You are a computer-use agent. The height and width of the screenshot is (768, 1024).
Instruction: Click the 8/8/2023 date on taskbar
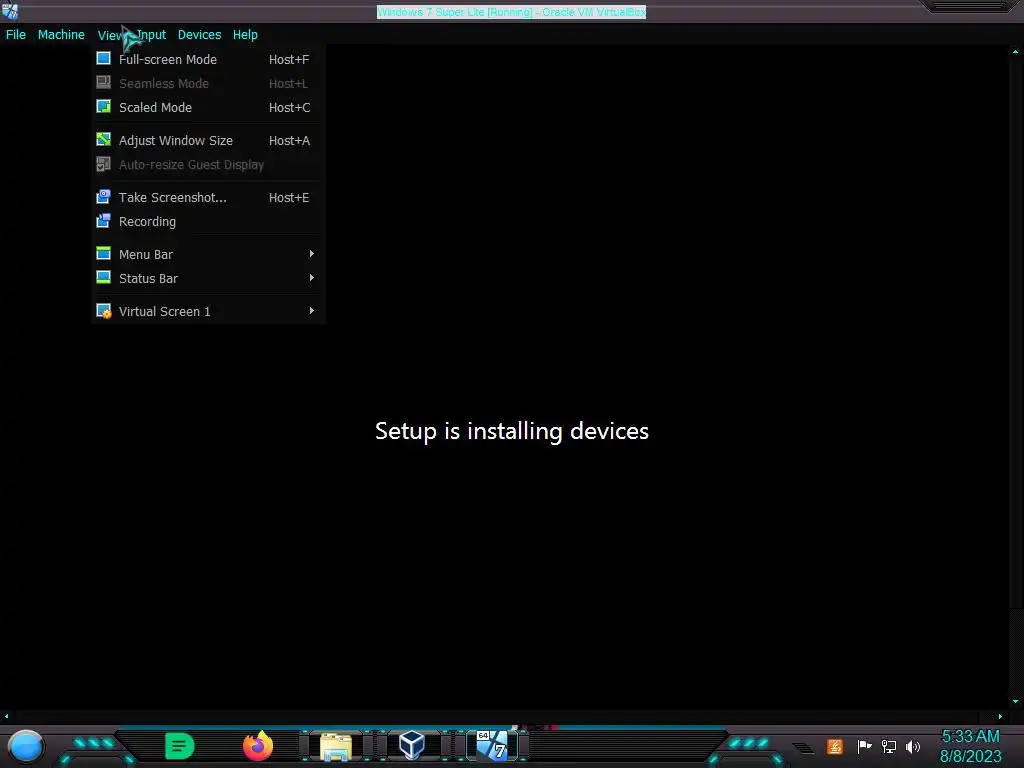pyautogui.click(x=970, y=756)
